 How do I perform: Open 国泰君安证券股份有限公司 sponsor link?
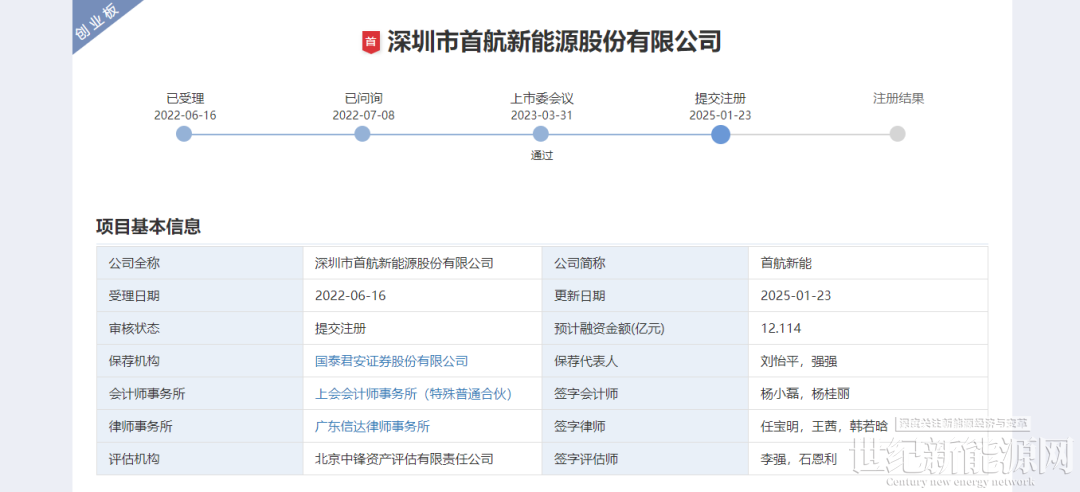click(x=391, y=361)
